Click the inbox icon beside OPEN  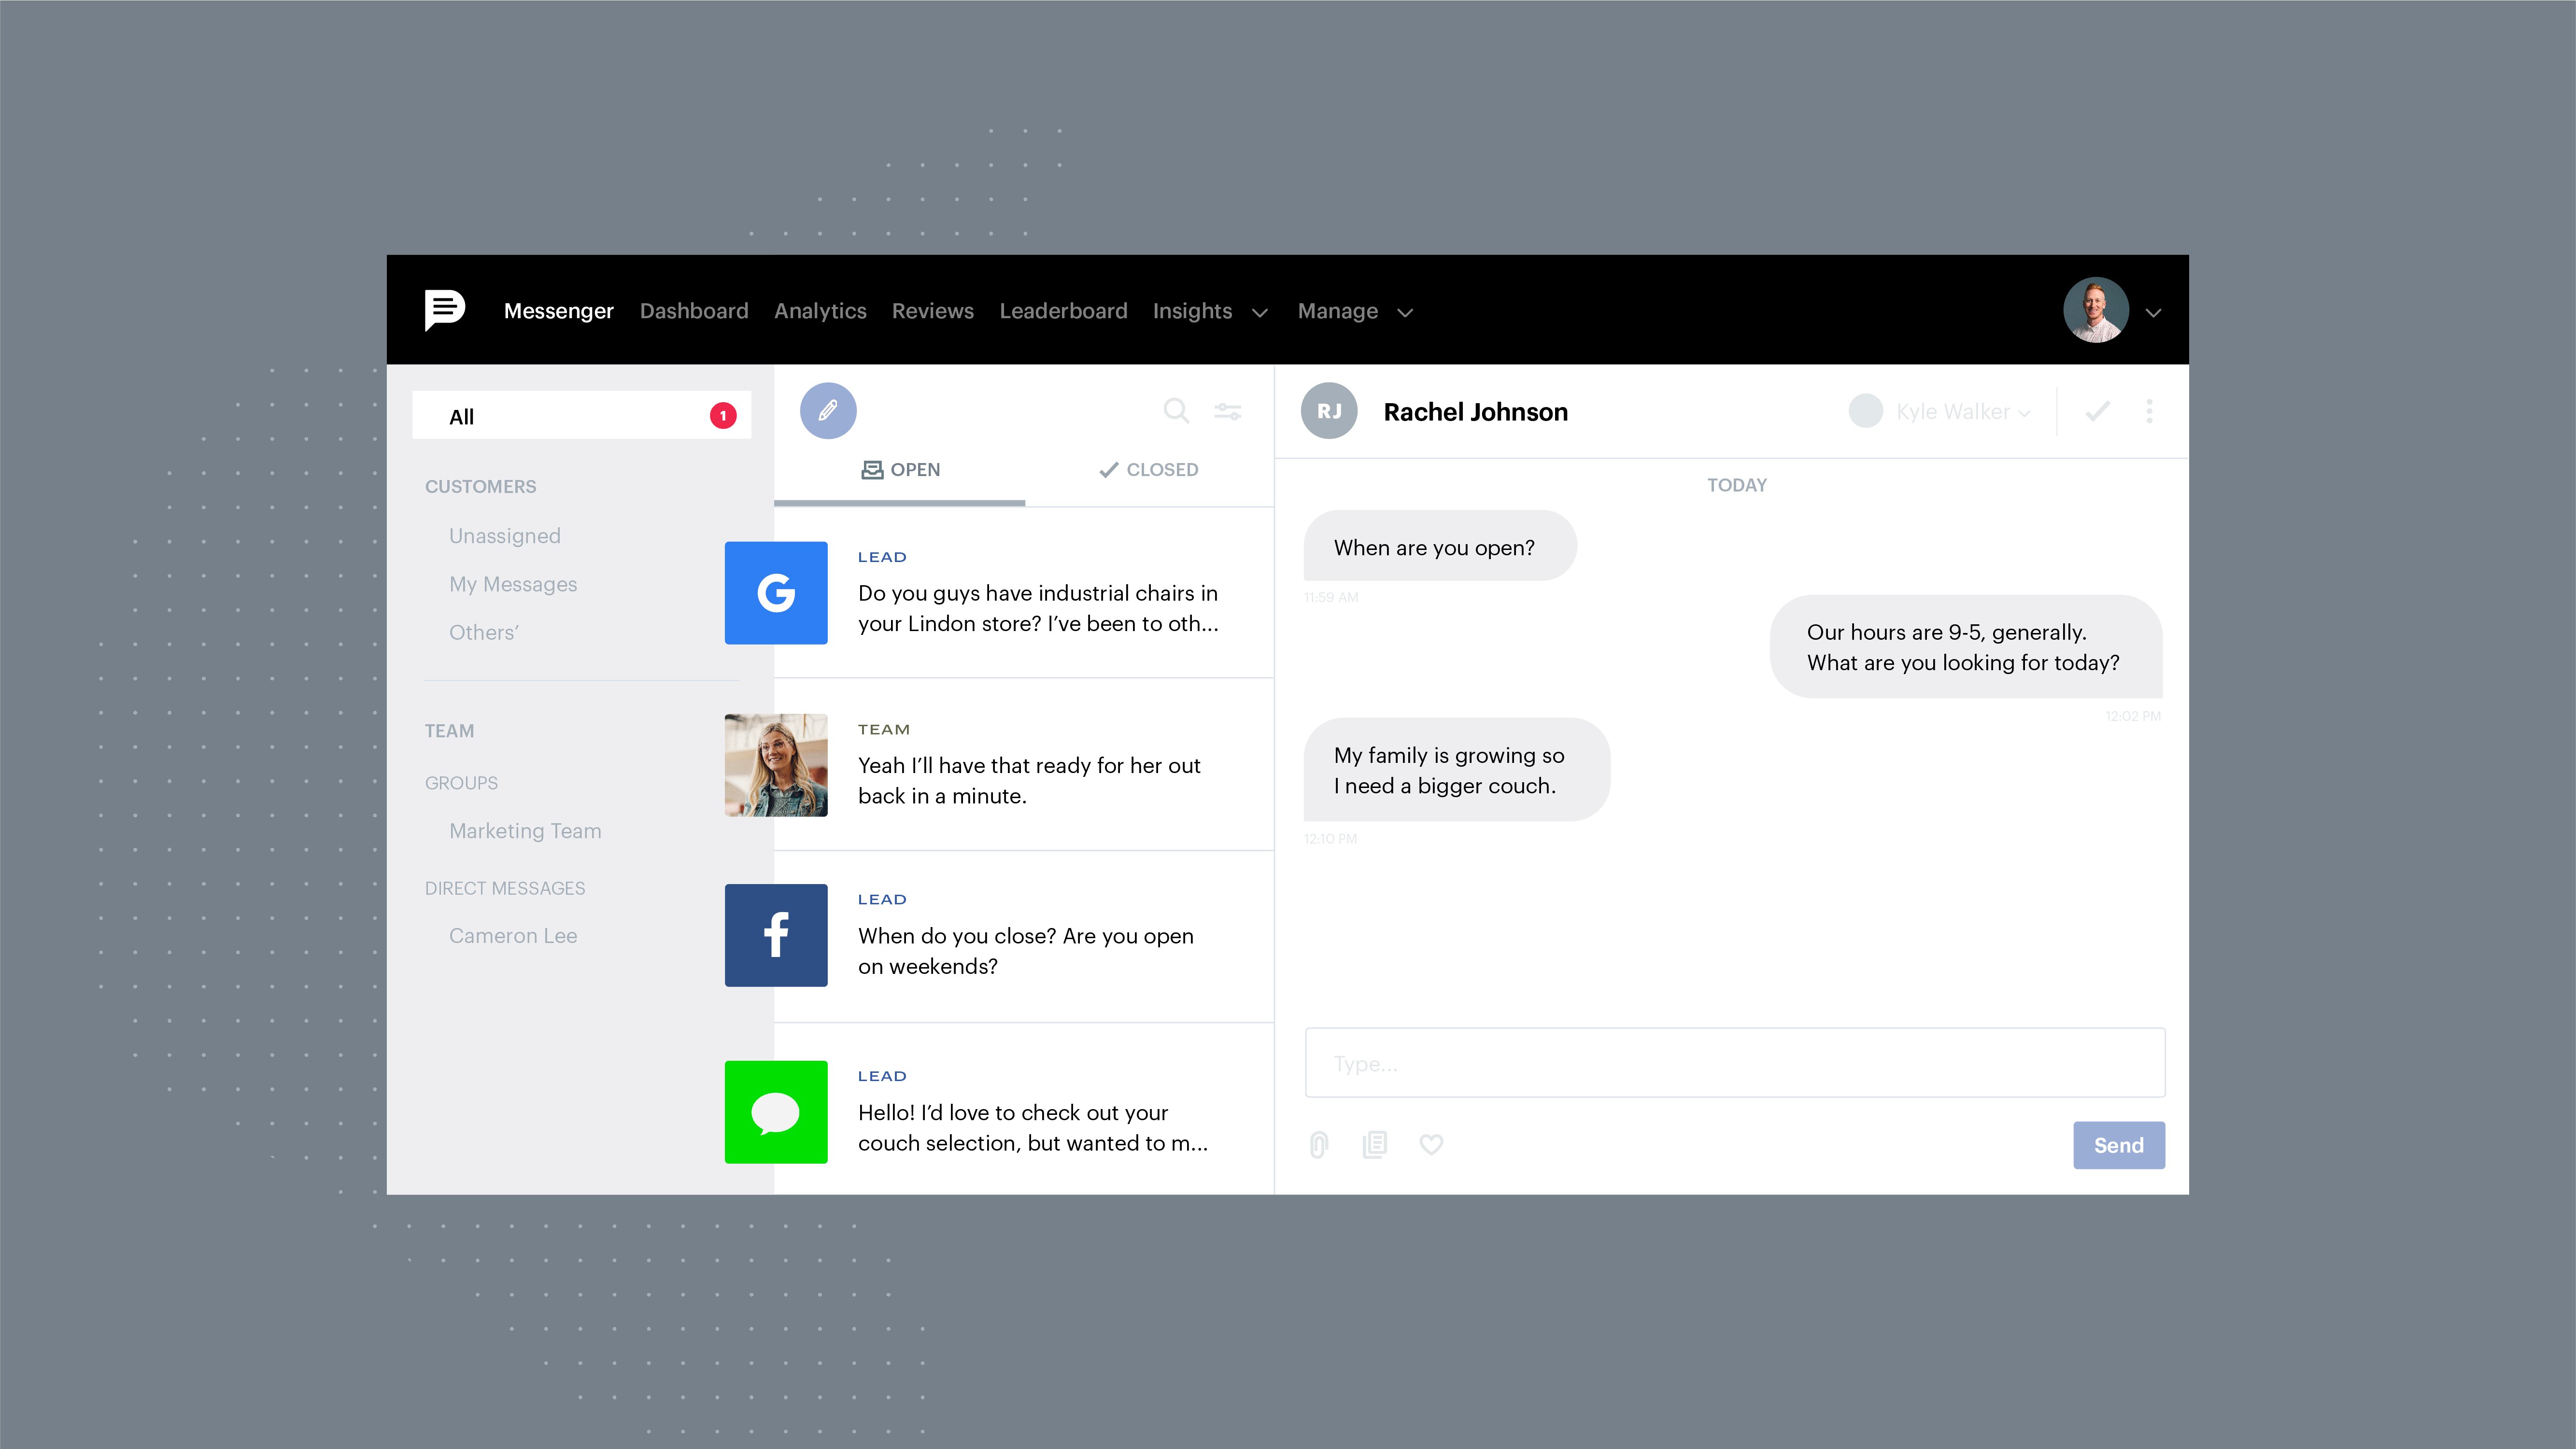coord(872,470)
